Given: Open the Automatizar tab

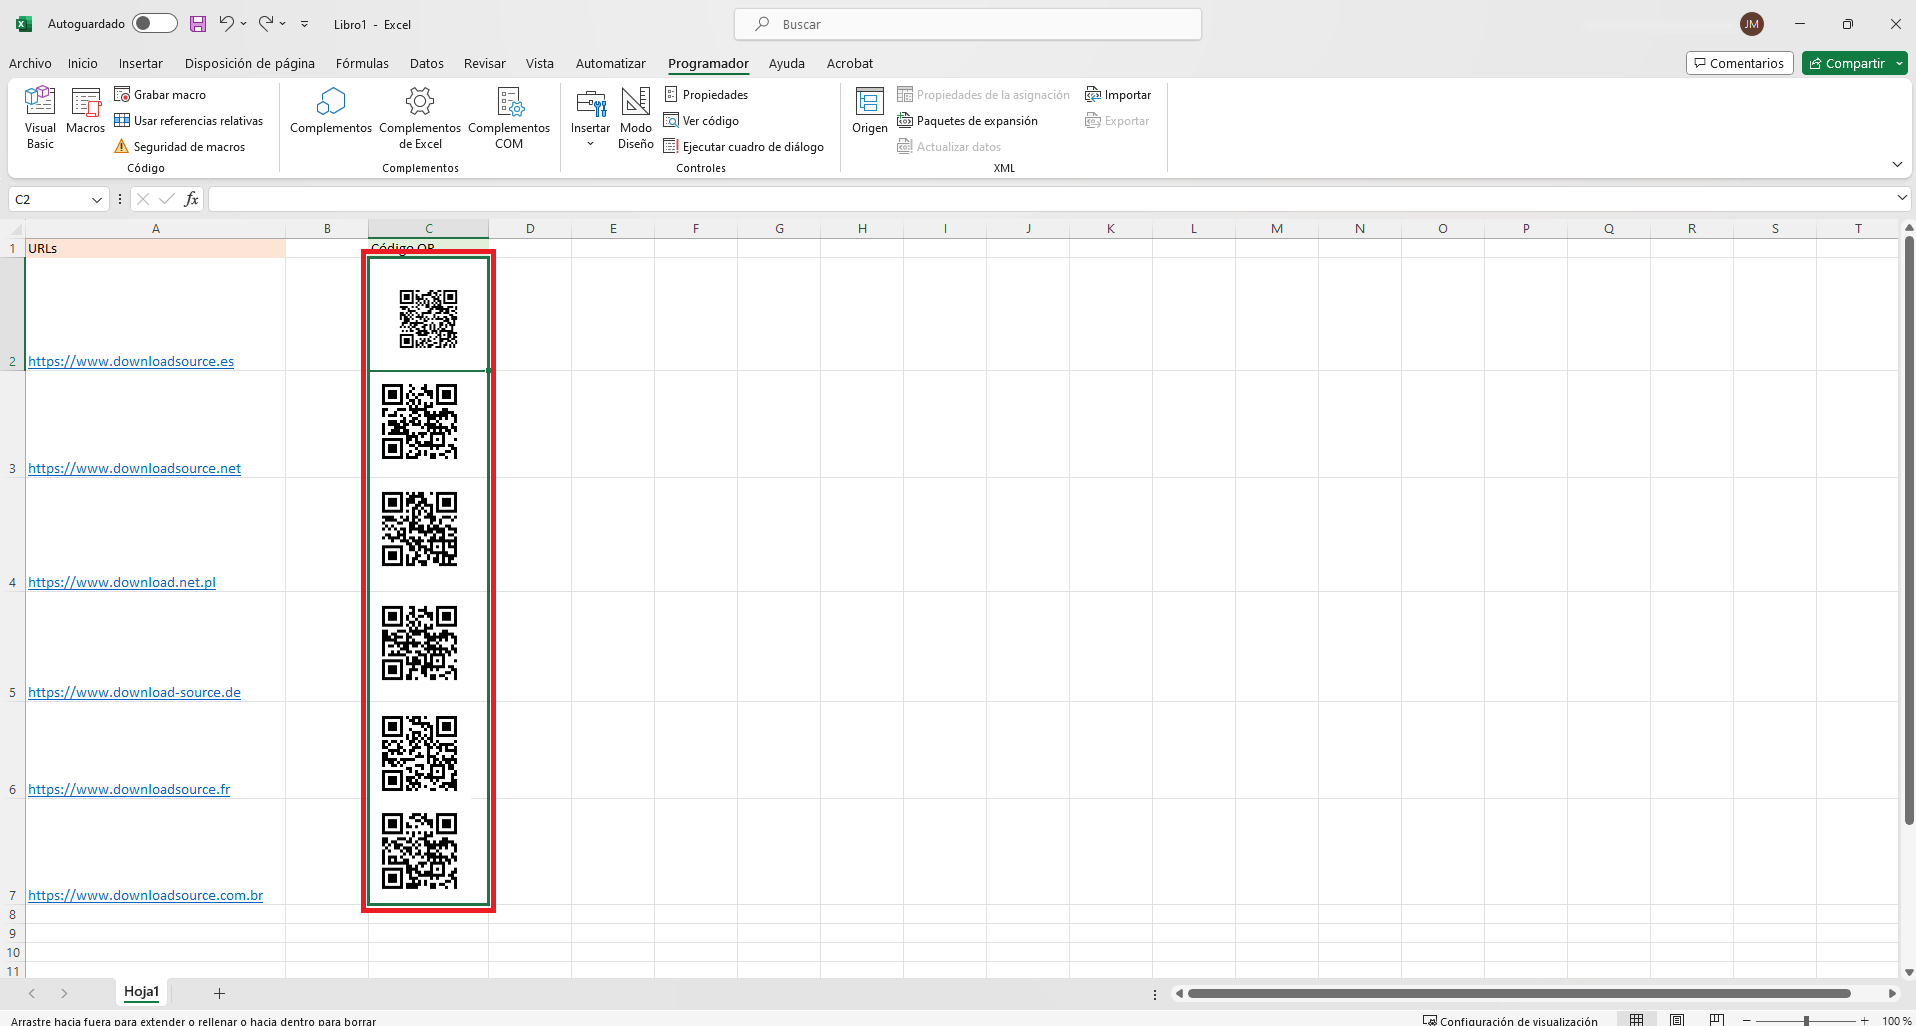Looking at the screenshot, I should click(x=611, y=63).
